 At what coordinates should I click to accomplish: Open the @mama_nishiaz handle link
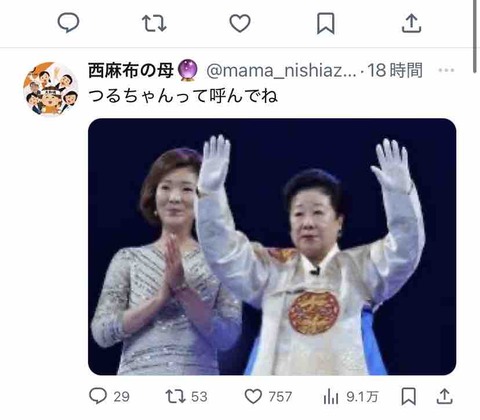[x=281, y=71]
